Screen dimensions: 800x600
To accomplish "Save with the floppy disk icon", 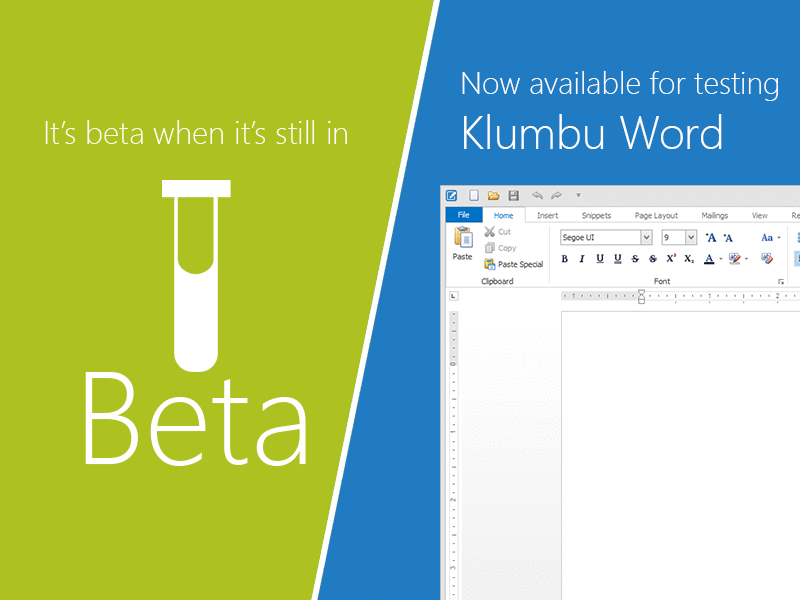I will pos(513,195).
